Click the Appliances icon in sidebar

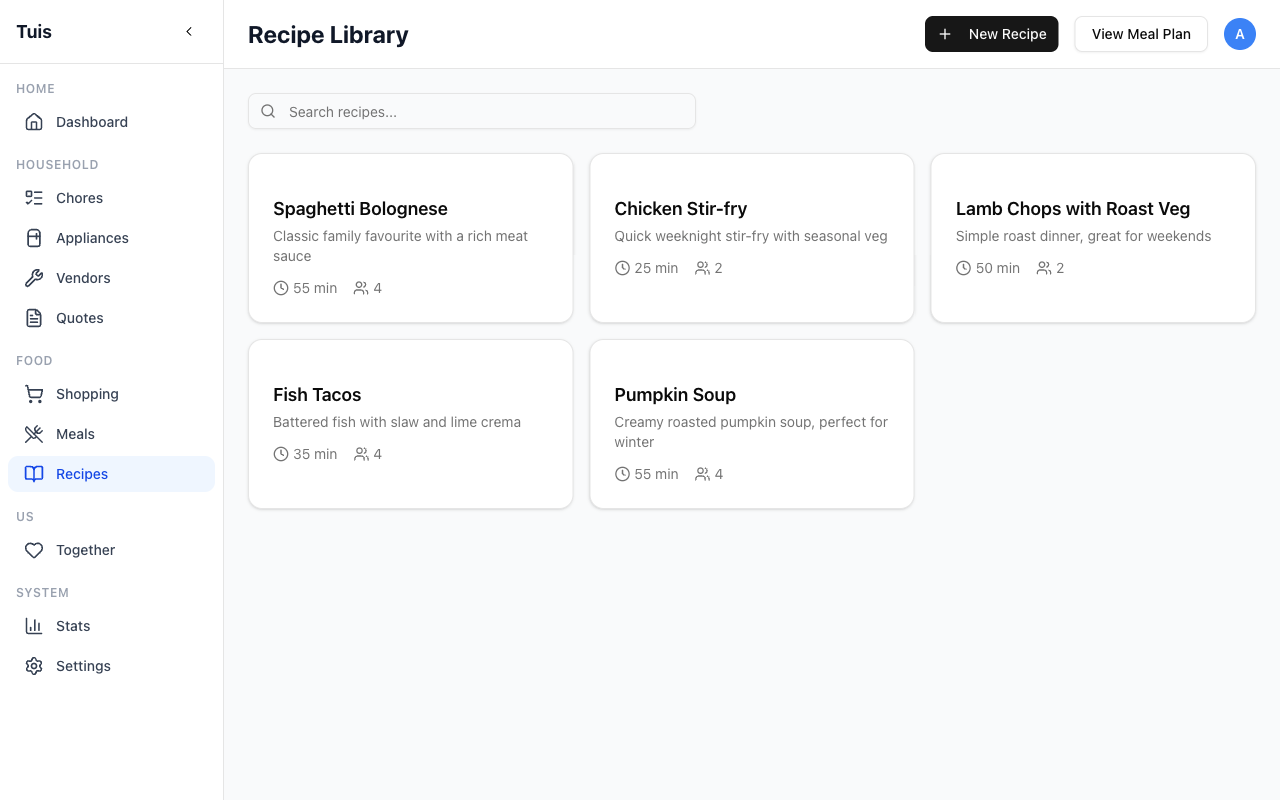click(x=34, y=237)
